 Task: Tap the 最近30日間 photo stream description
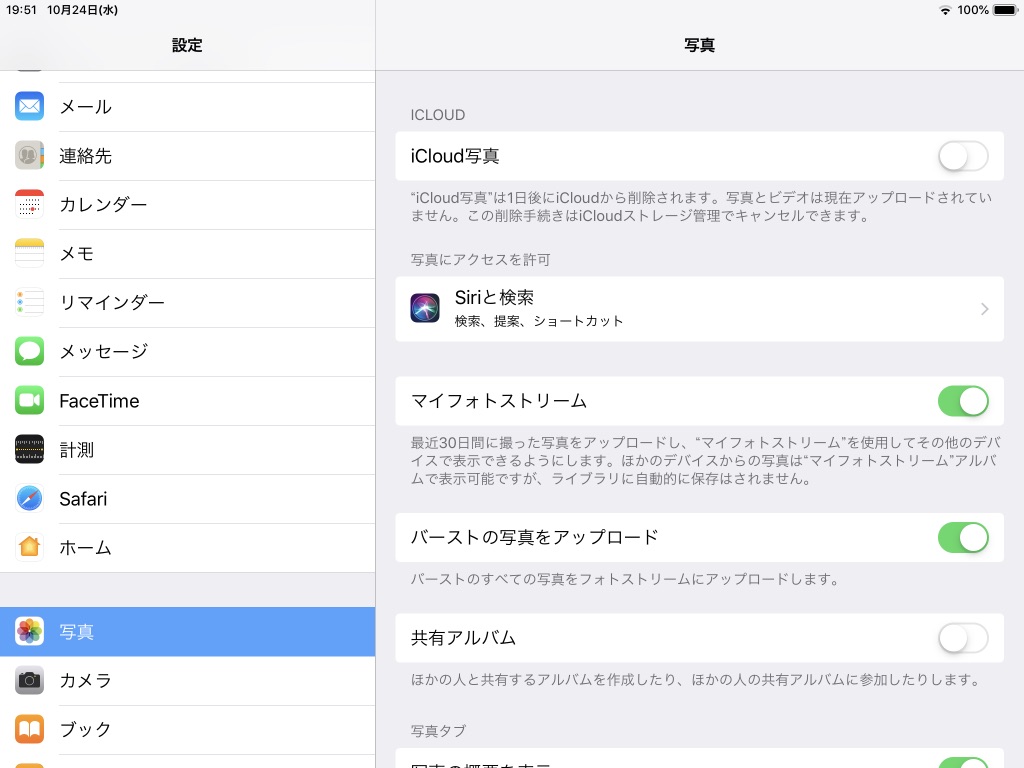pyautogui.click(x=705, y=461)
